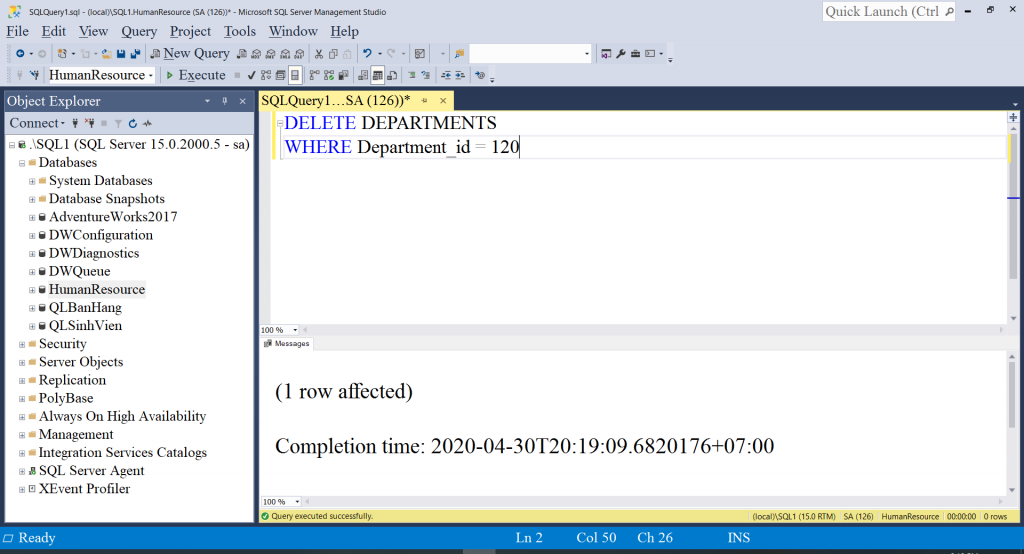Viewport: 1024px width, 554px height.
Task: Open a new XMLA query from the toolbar
Action: 285,54
